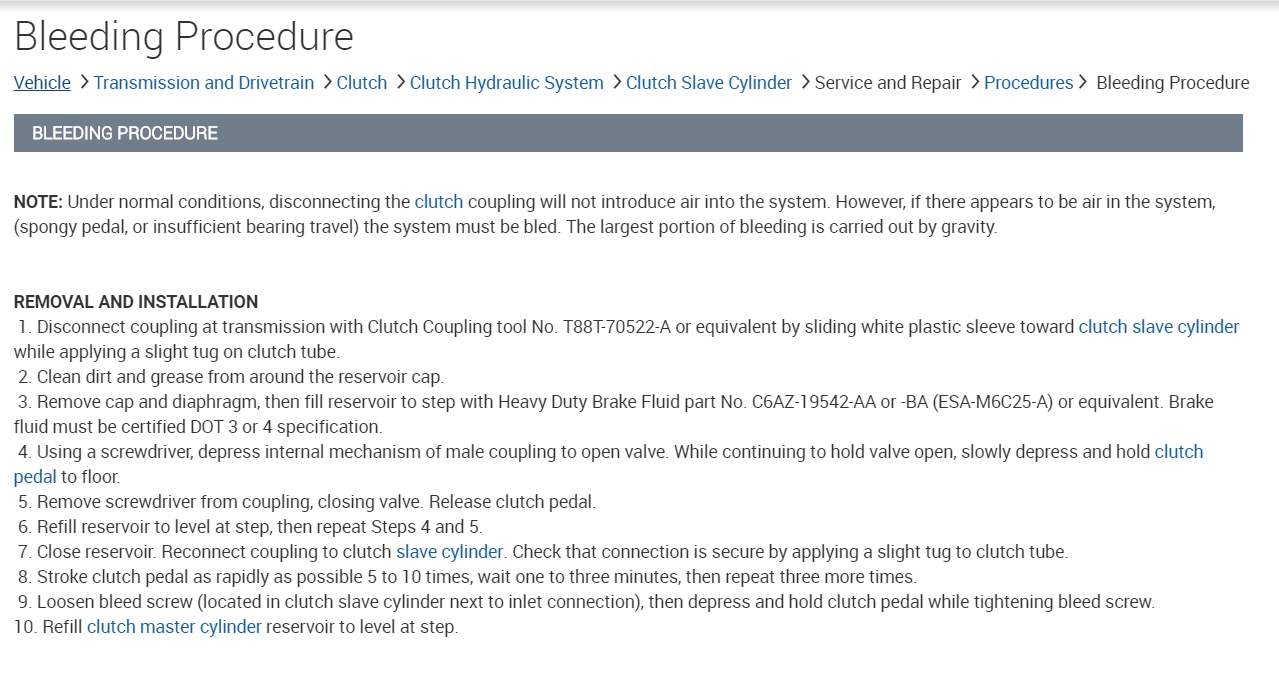Click the Service and Repair breadcrumb text

[x=888, y=83]
